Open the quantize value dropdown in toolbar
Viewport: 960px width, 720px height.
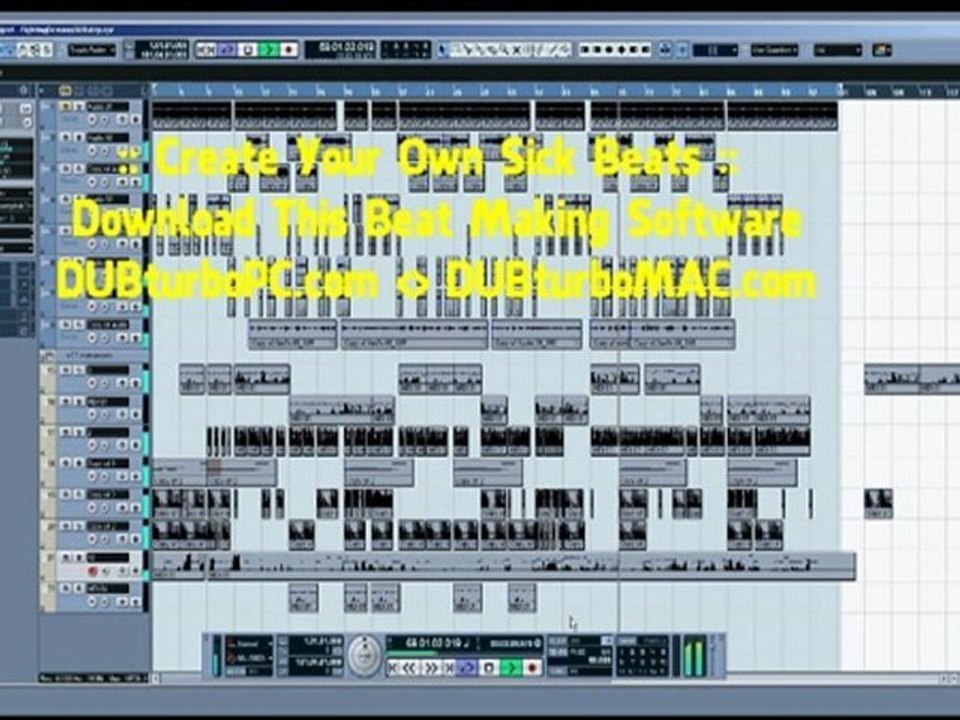[x=838, y=50]
